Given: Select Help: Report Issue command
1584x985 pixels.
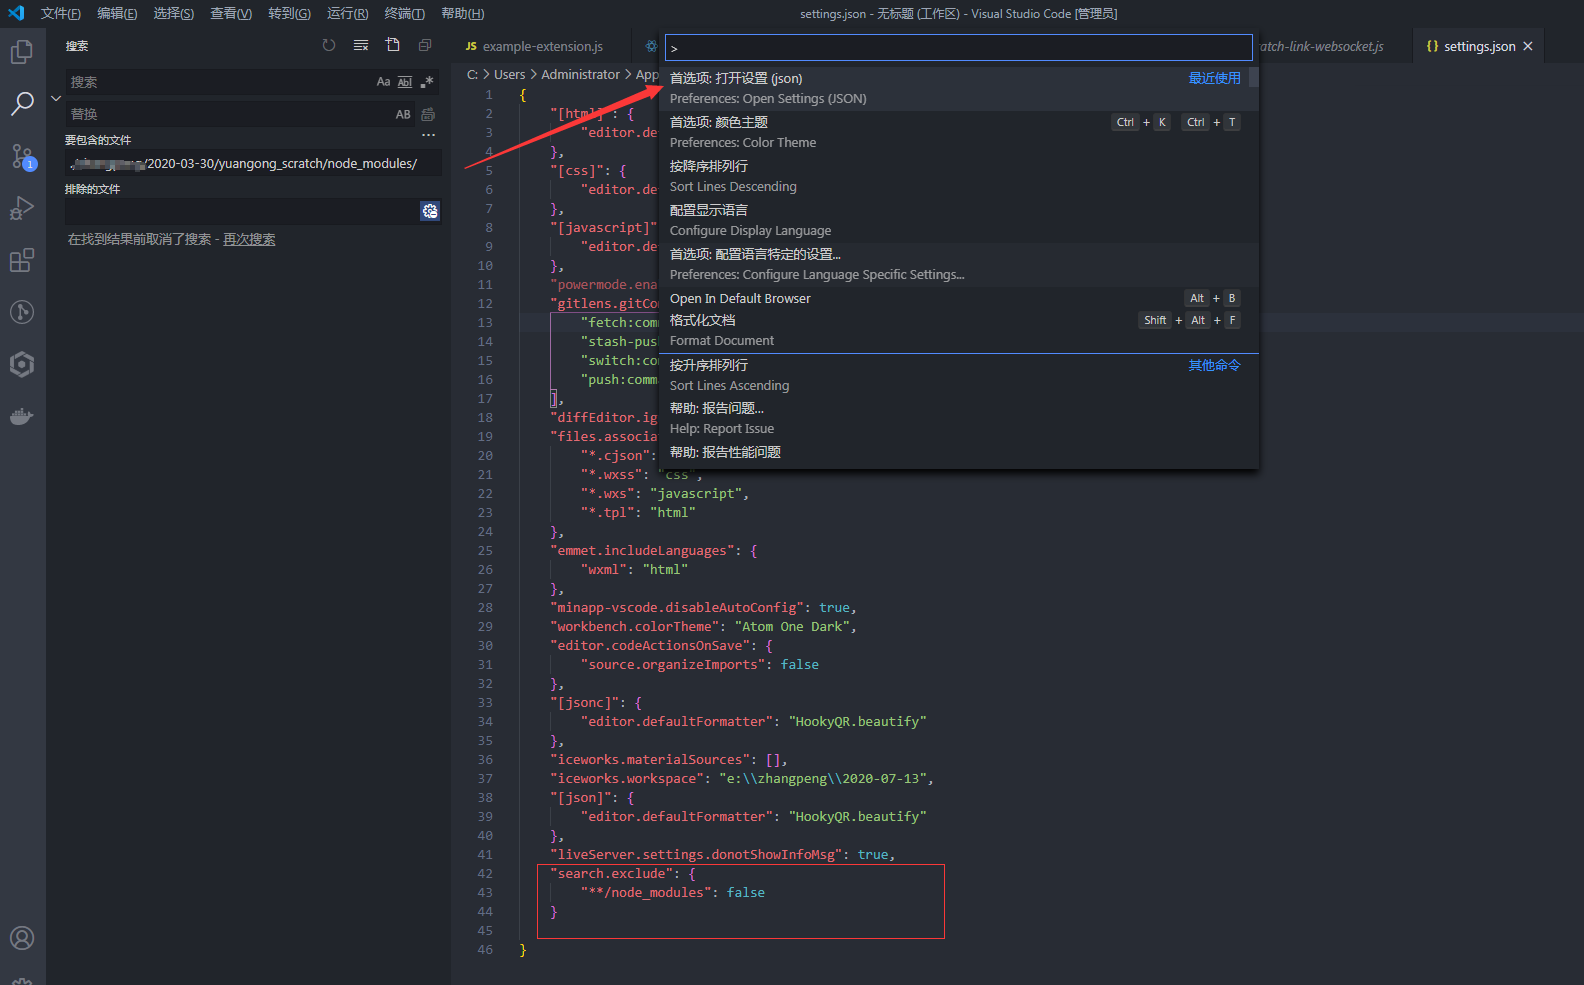Looking at the screenshot, I should [959, 418].
